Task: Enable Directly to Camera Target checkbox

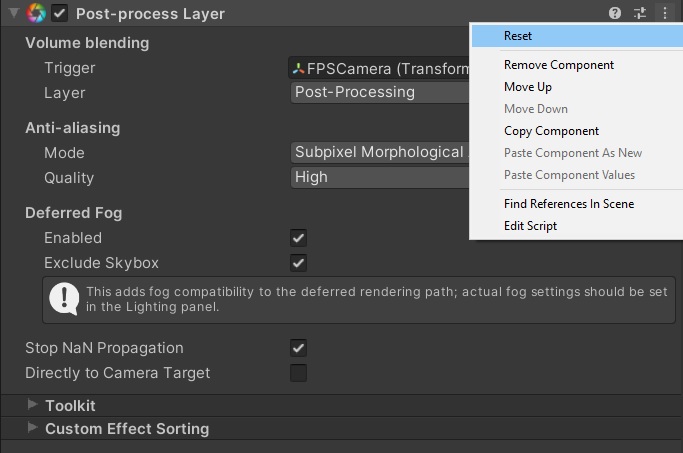Action: coord(298,373)
